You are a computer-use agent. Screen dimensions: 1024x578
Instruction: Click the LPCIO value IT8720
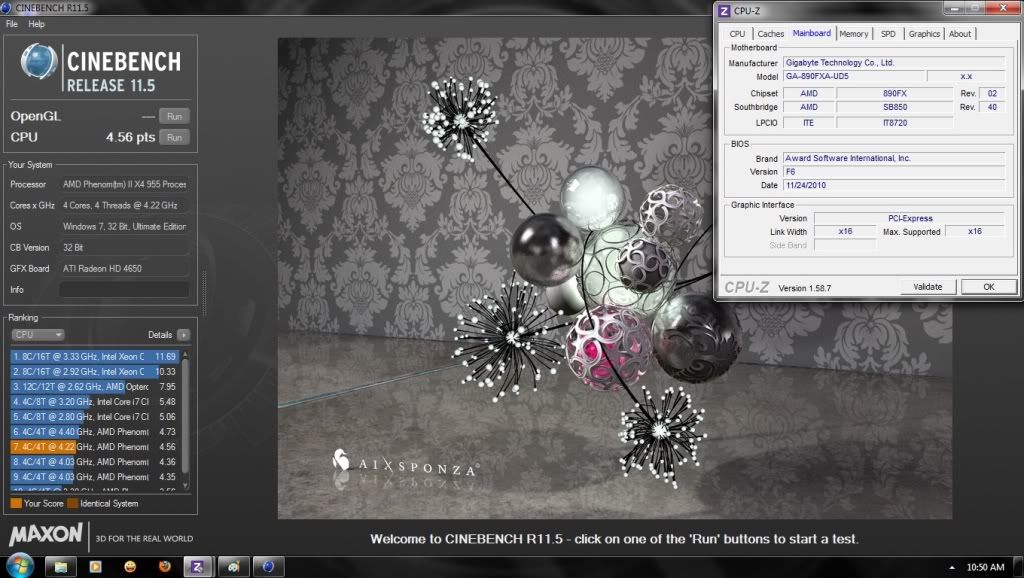(x=895, y=123)
